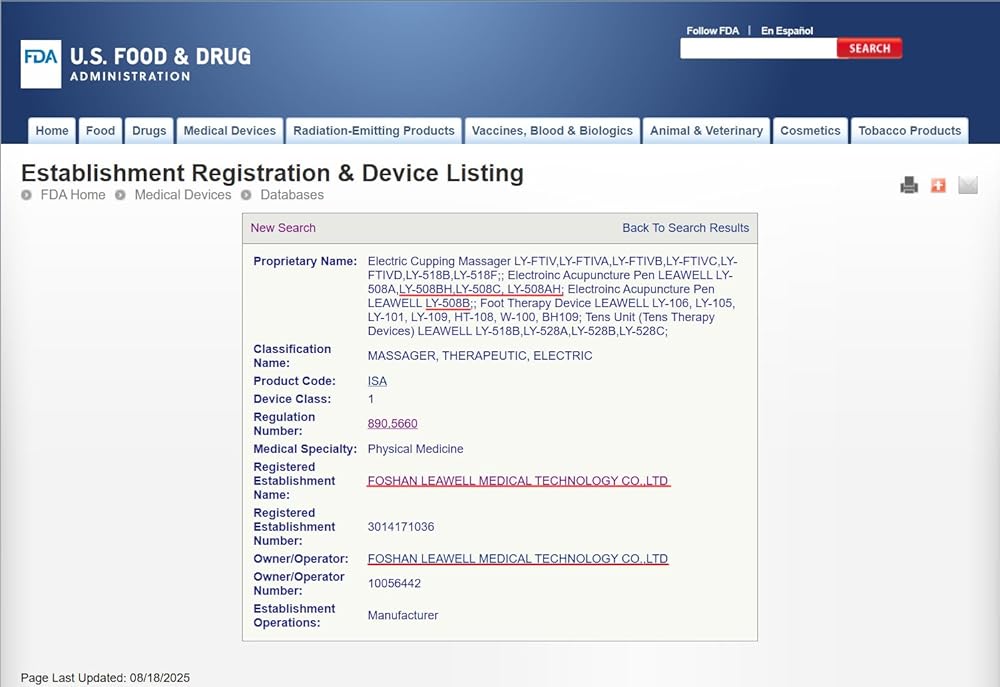
Task: Open the Animal & Veterinary tab
Action: tap(706, 131)
